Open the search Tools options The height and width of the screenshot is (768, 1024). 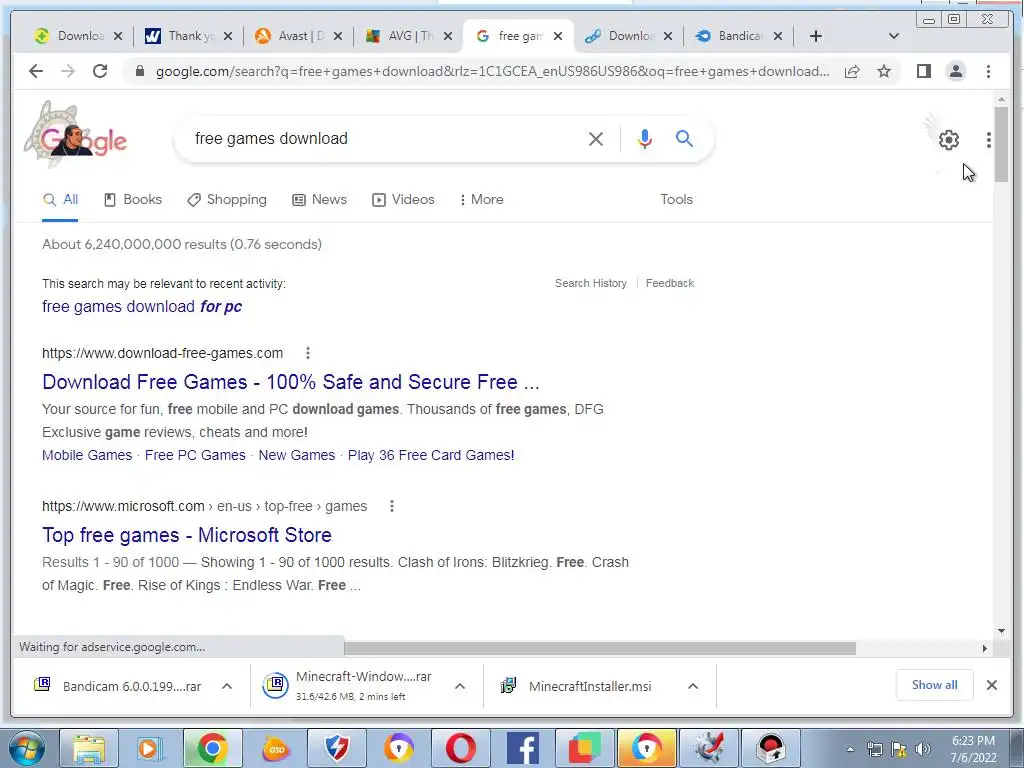click(676, 200)
